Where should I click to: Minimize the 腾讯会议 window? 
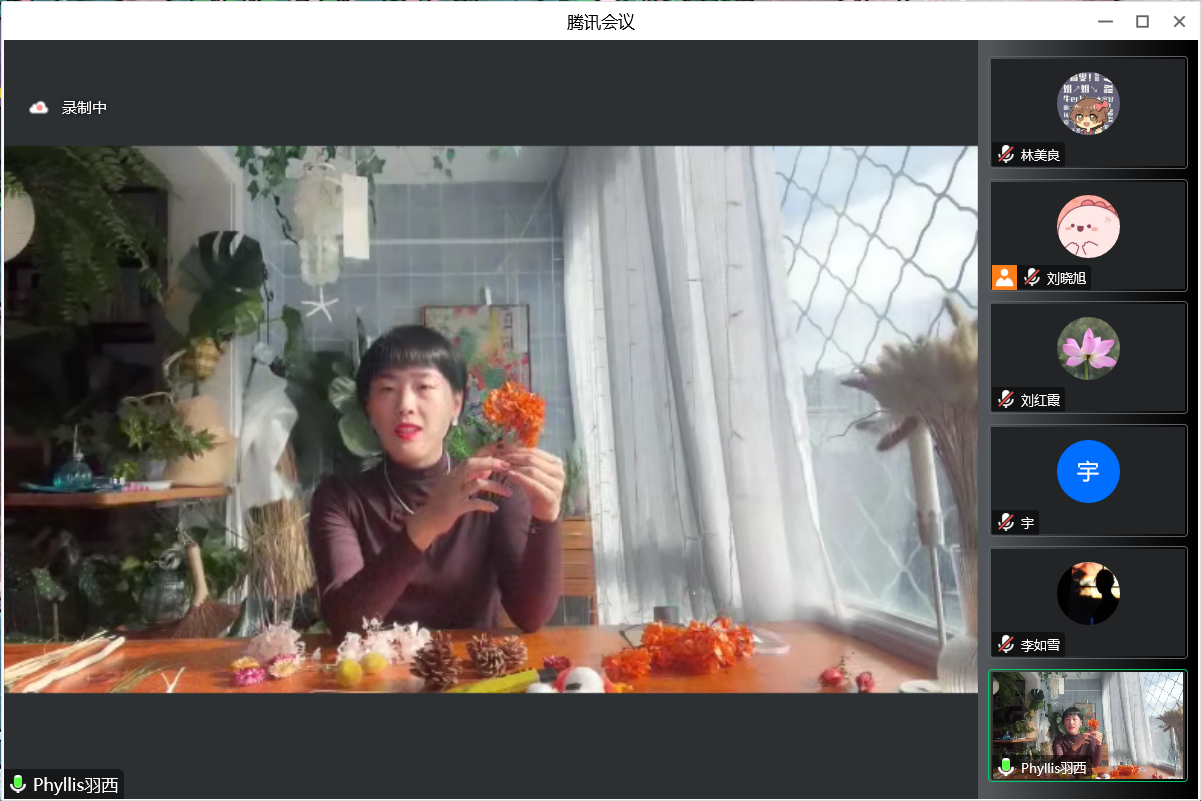coord(1105,21)
